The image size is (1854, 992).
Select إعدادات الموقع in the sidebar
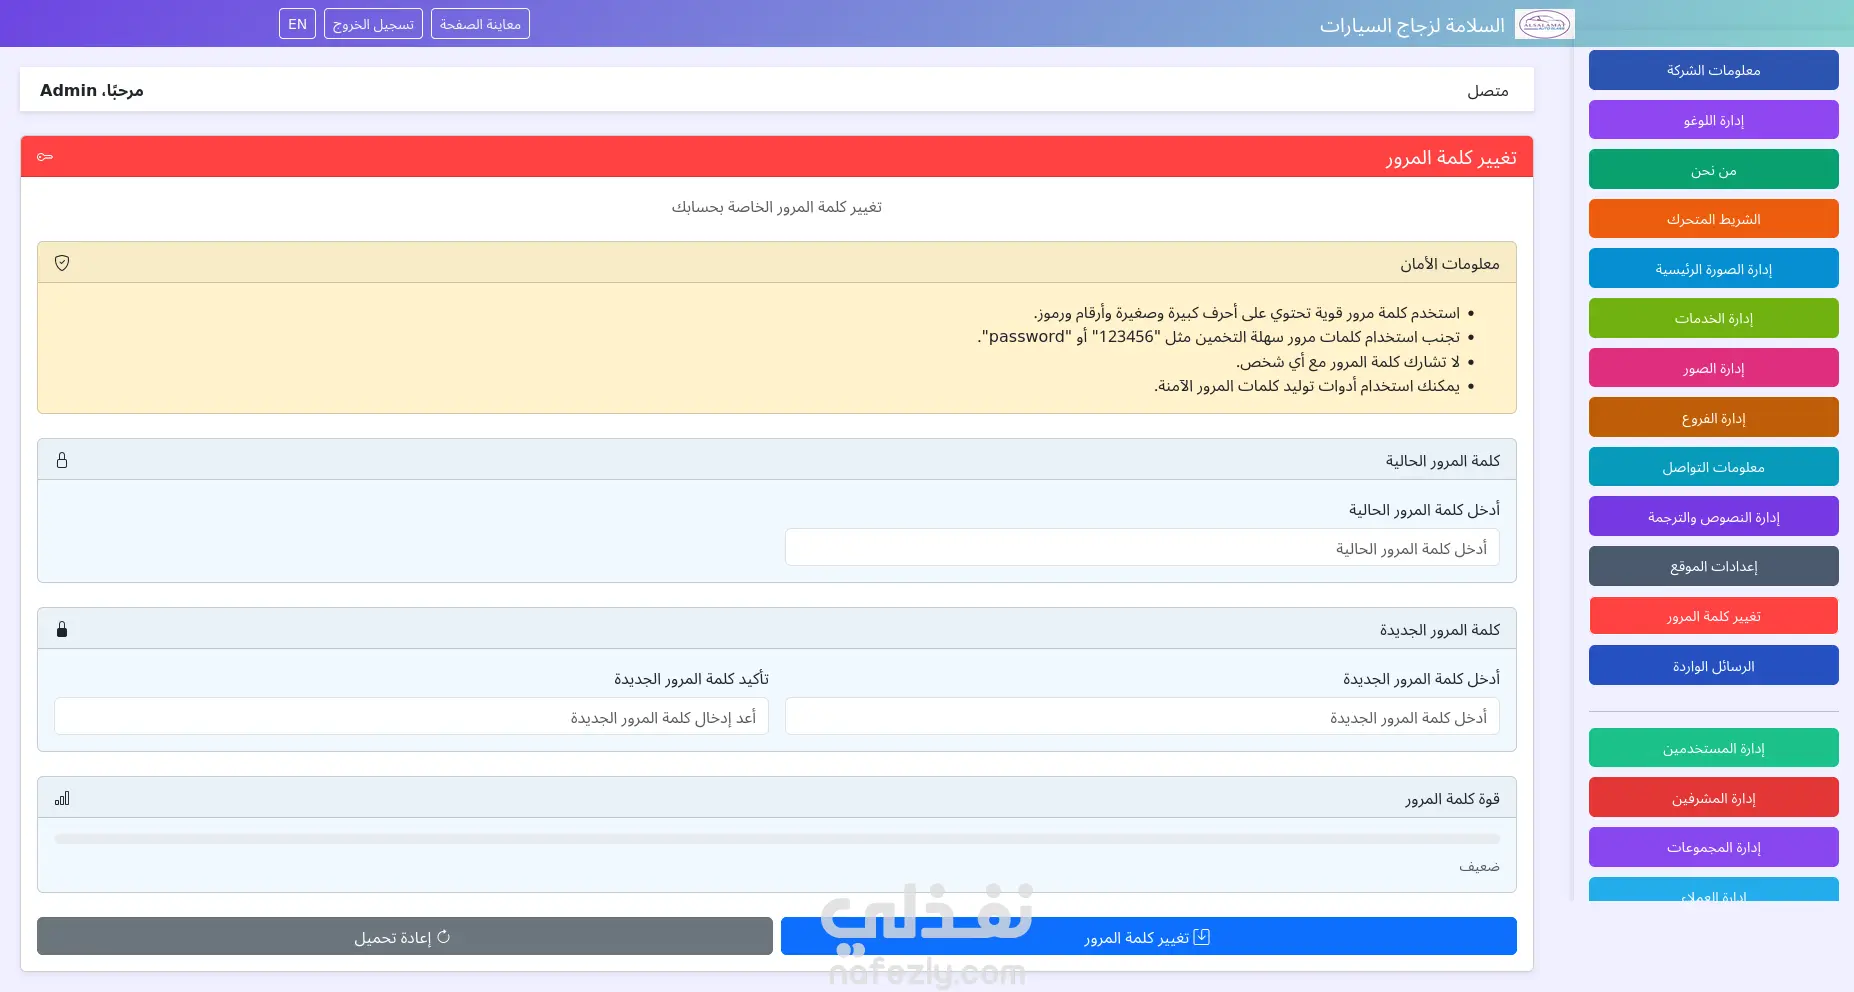tap(1714, 566)
